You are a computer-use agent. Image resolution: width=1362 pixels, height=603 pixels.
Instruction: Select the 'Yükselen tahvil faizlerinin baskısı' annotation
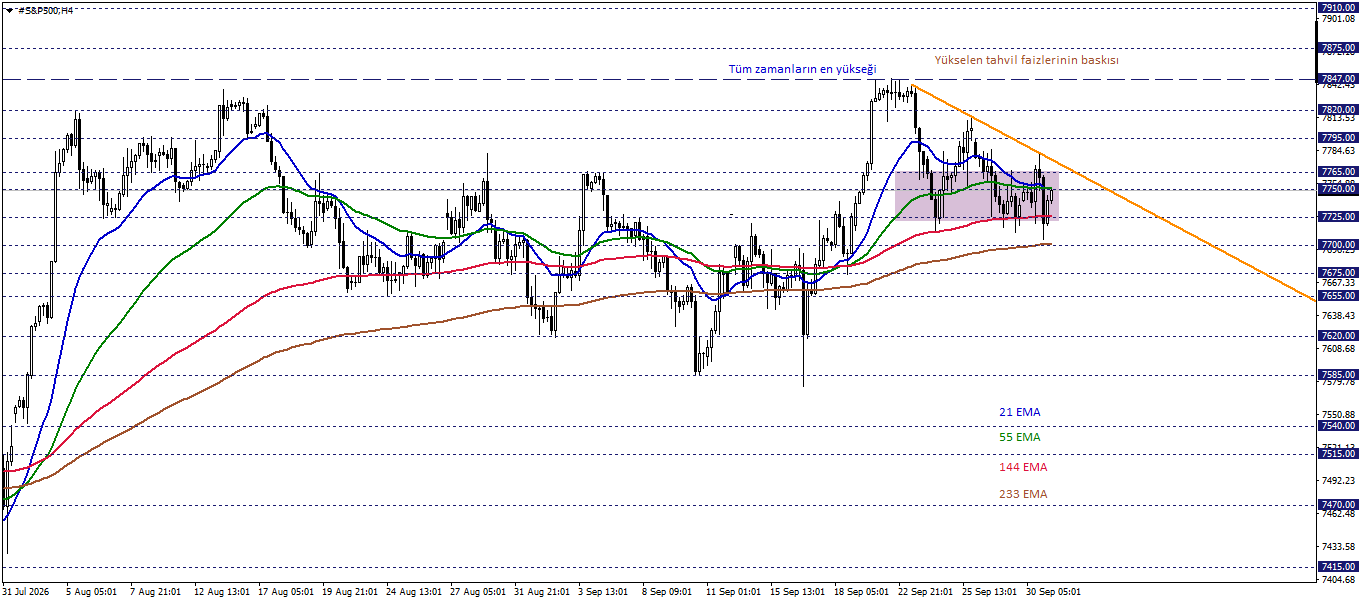pos(1026,60)
